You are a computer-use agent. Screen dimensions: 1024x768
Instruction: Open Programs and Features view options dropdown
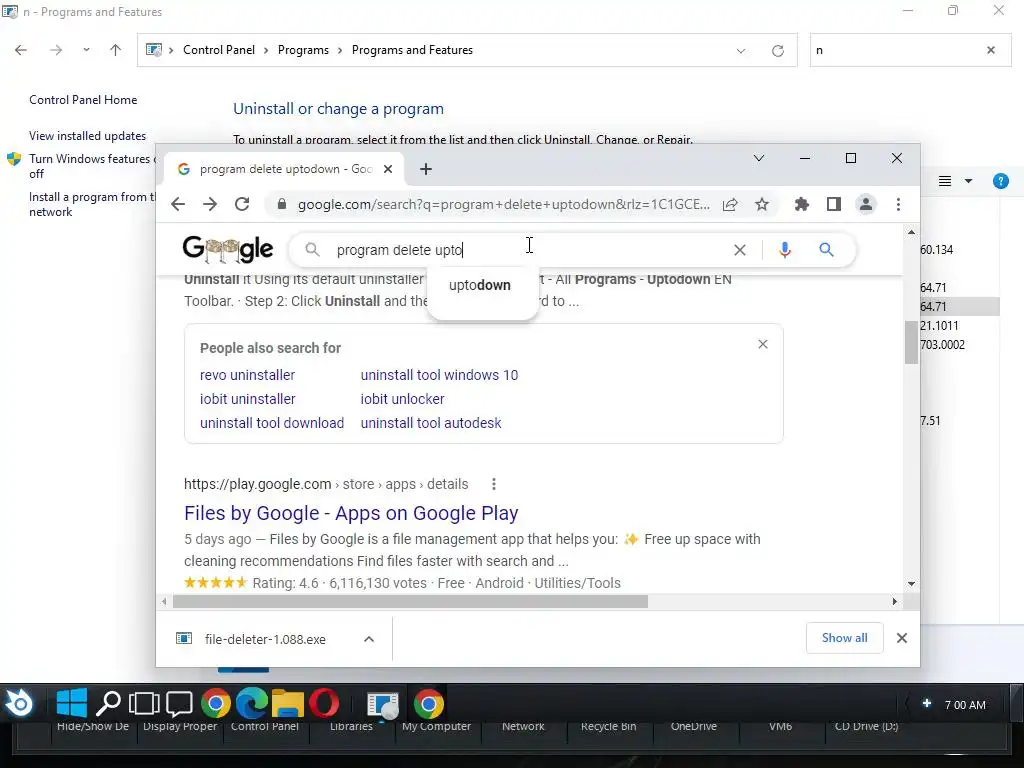tap(968, 181)
